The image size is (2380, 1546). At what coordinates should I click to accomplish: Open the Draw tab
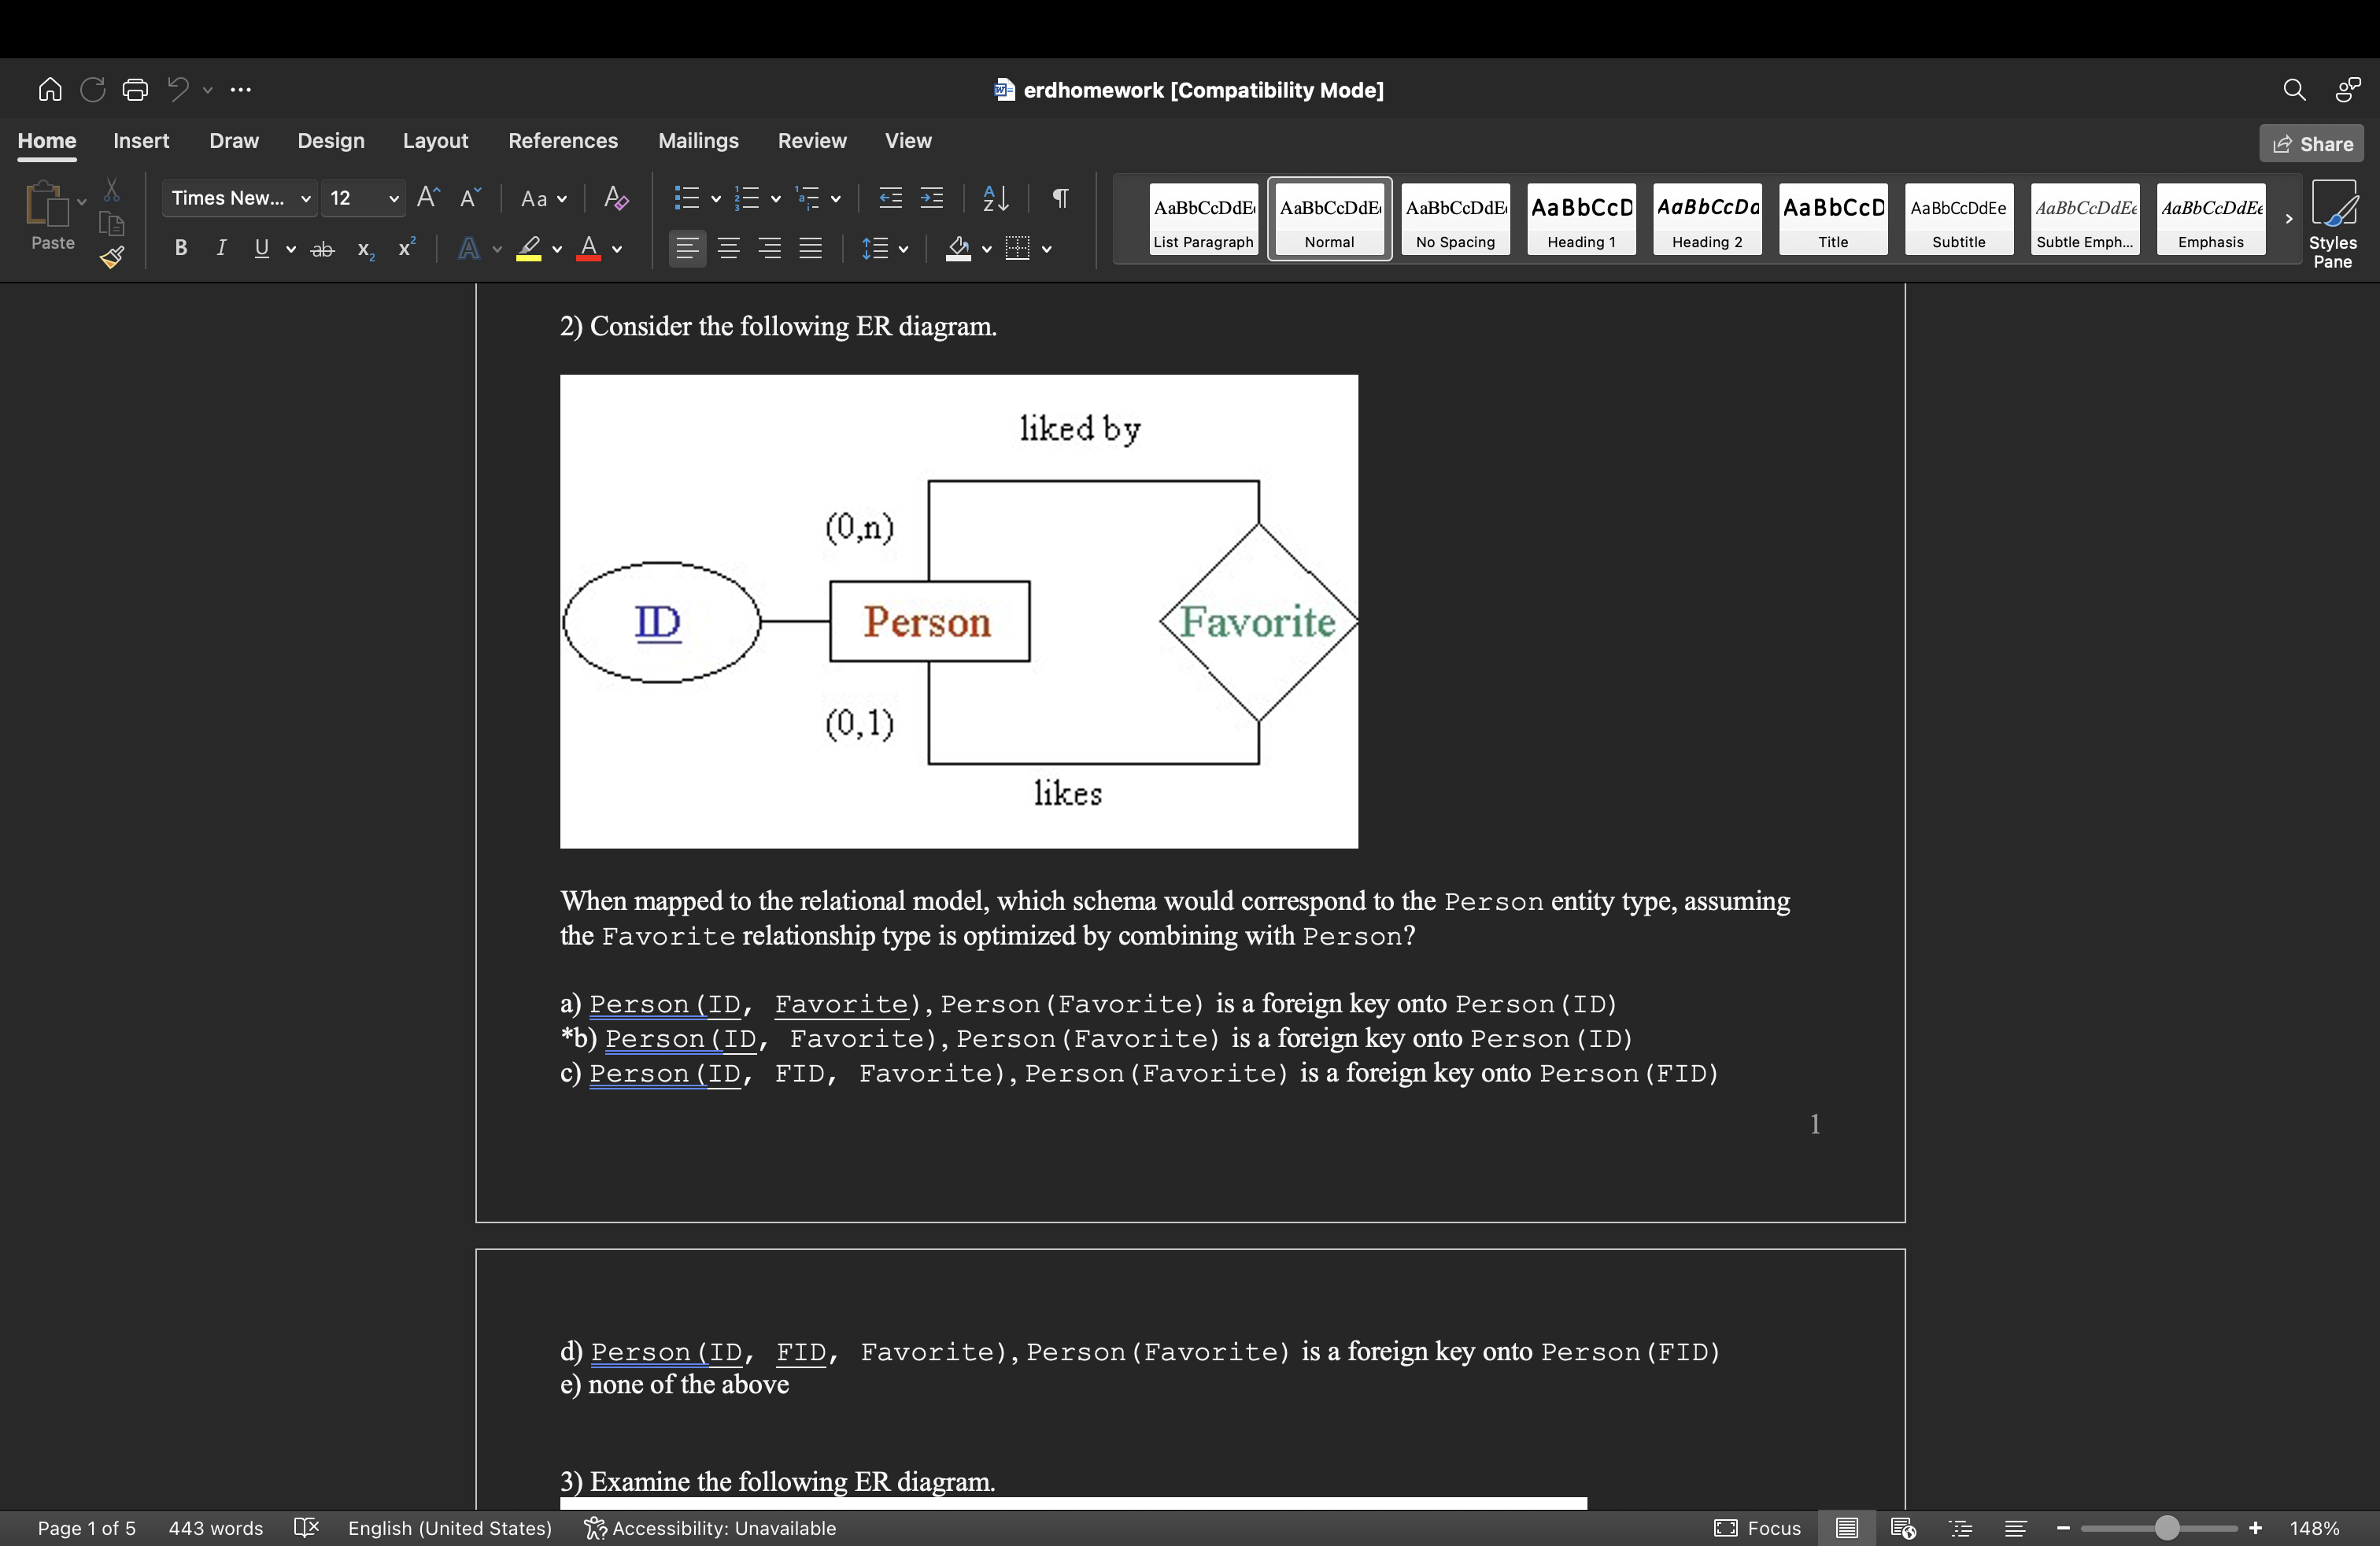234,141
